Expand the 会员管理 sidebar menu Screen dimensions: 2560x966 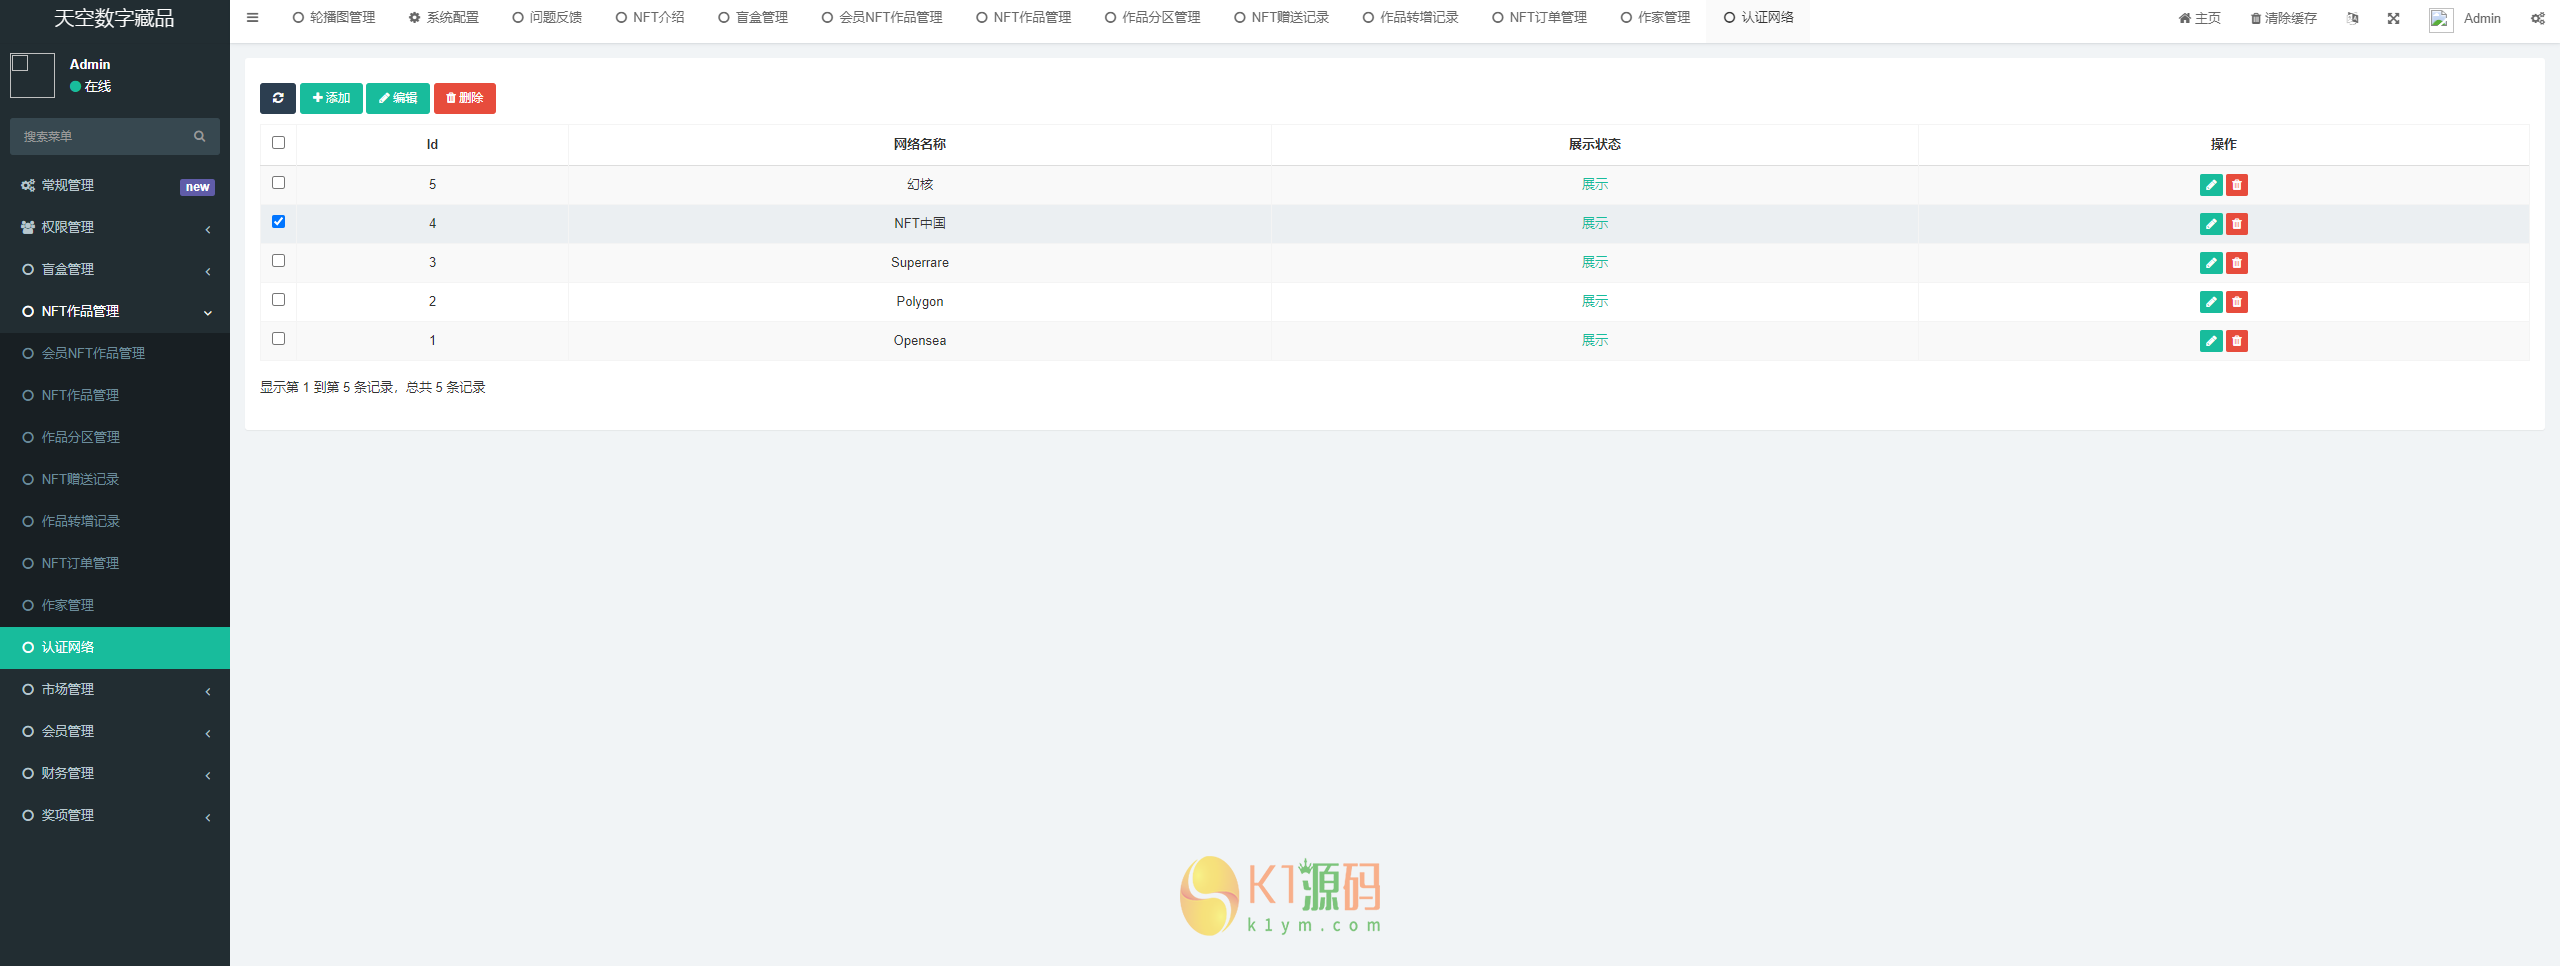(x=115, y=731)
